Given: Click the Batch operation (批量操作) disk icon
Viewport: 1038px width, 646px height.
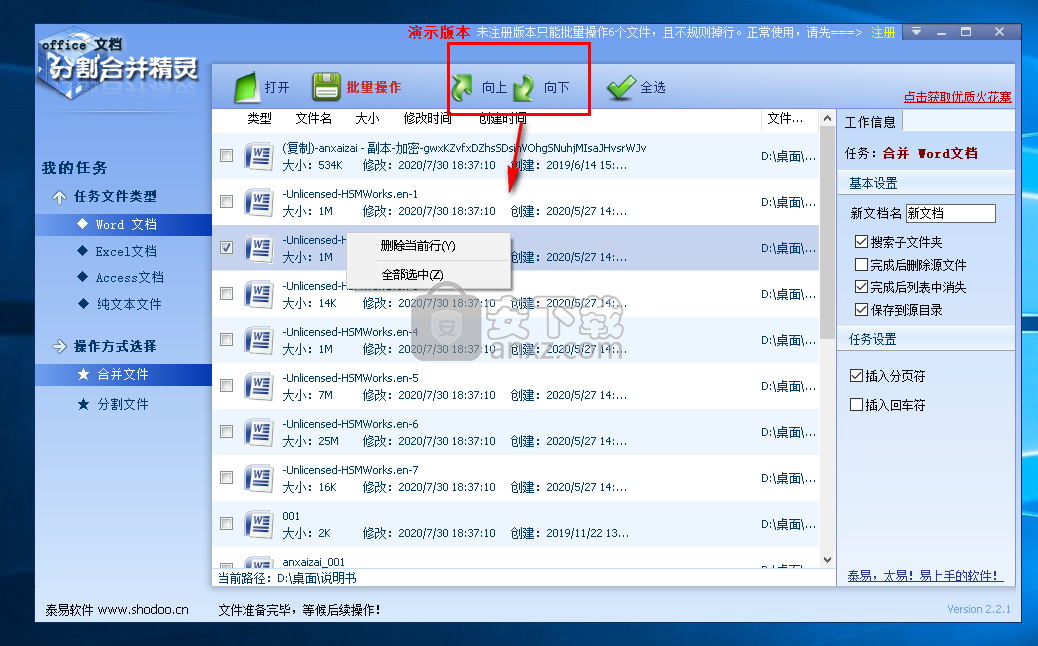Looking at the screenshot, I should (x=326, y=87).
